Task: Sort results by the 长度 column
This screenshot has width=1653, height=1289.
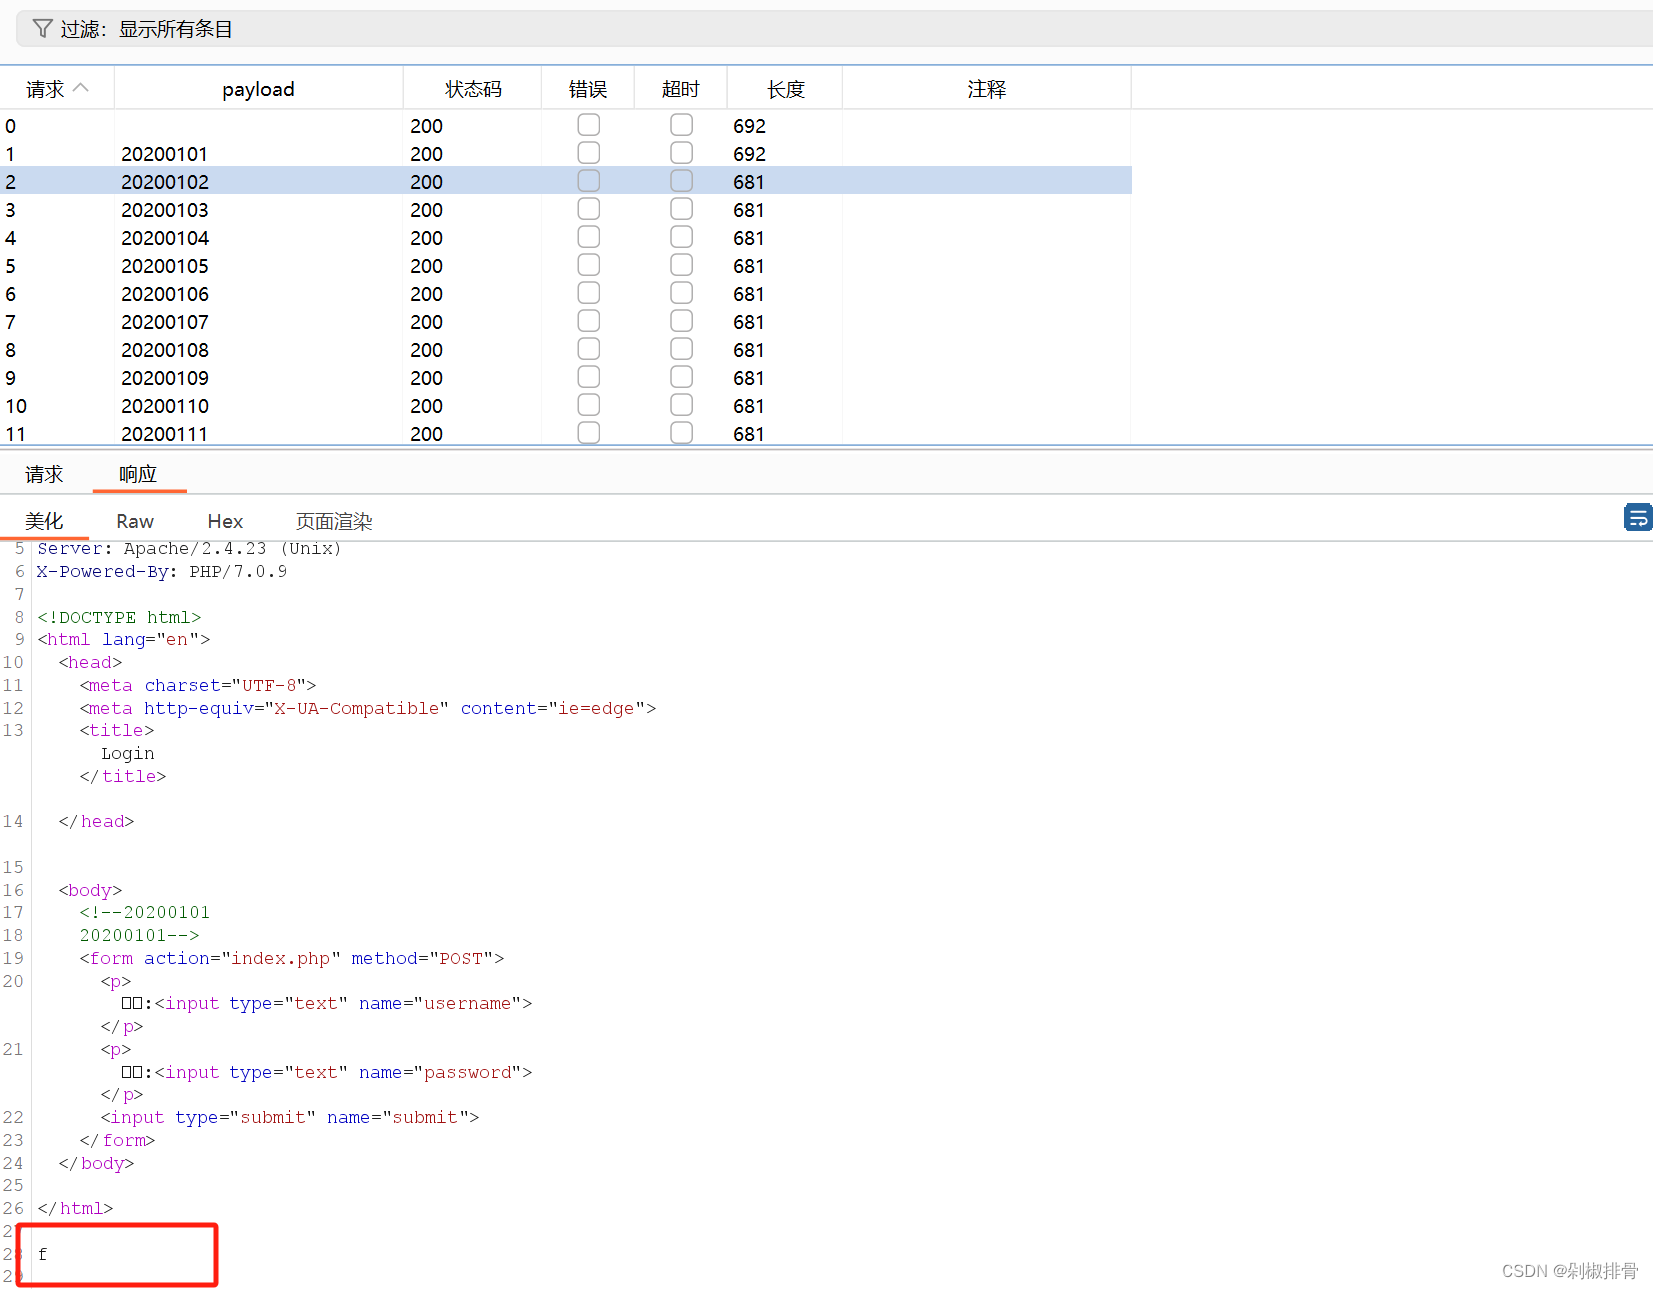Action: tap(785, 88)
